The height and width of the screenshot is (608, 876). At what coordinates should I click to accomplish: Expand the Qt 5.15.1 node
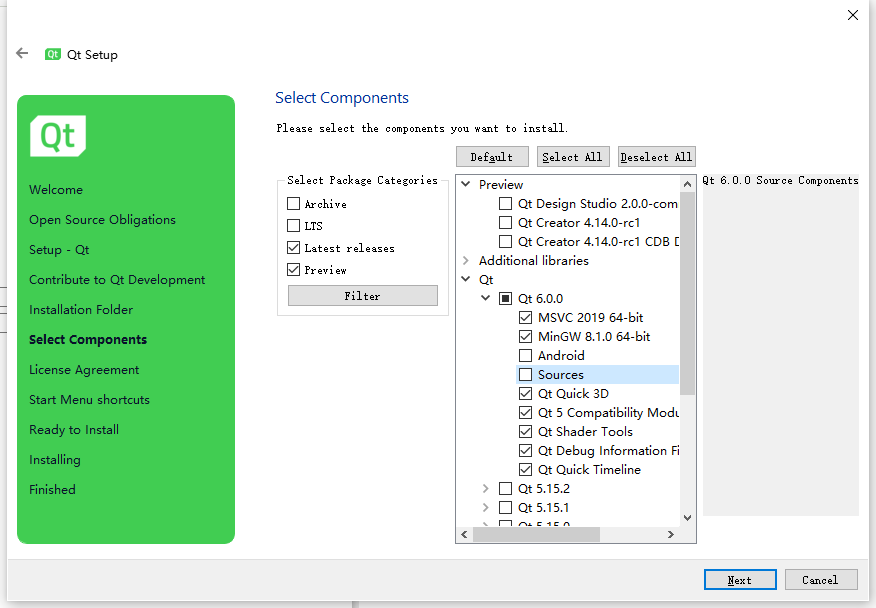(x=485, y=507)
